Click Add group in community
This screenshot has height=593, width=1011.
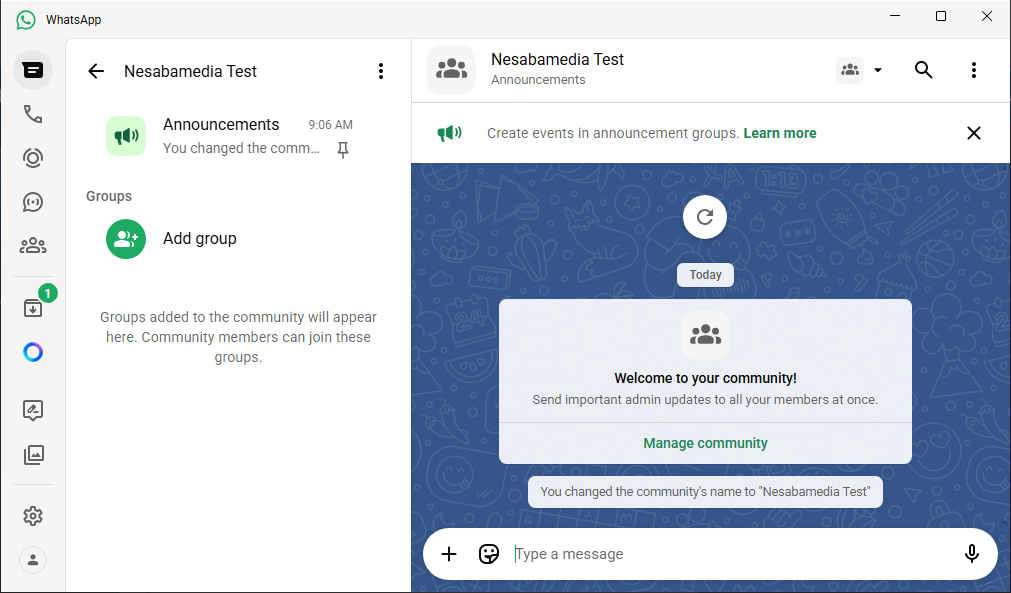pyautogui.click(x=200, y=239)
